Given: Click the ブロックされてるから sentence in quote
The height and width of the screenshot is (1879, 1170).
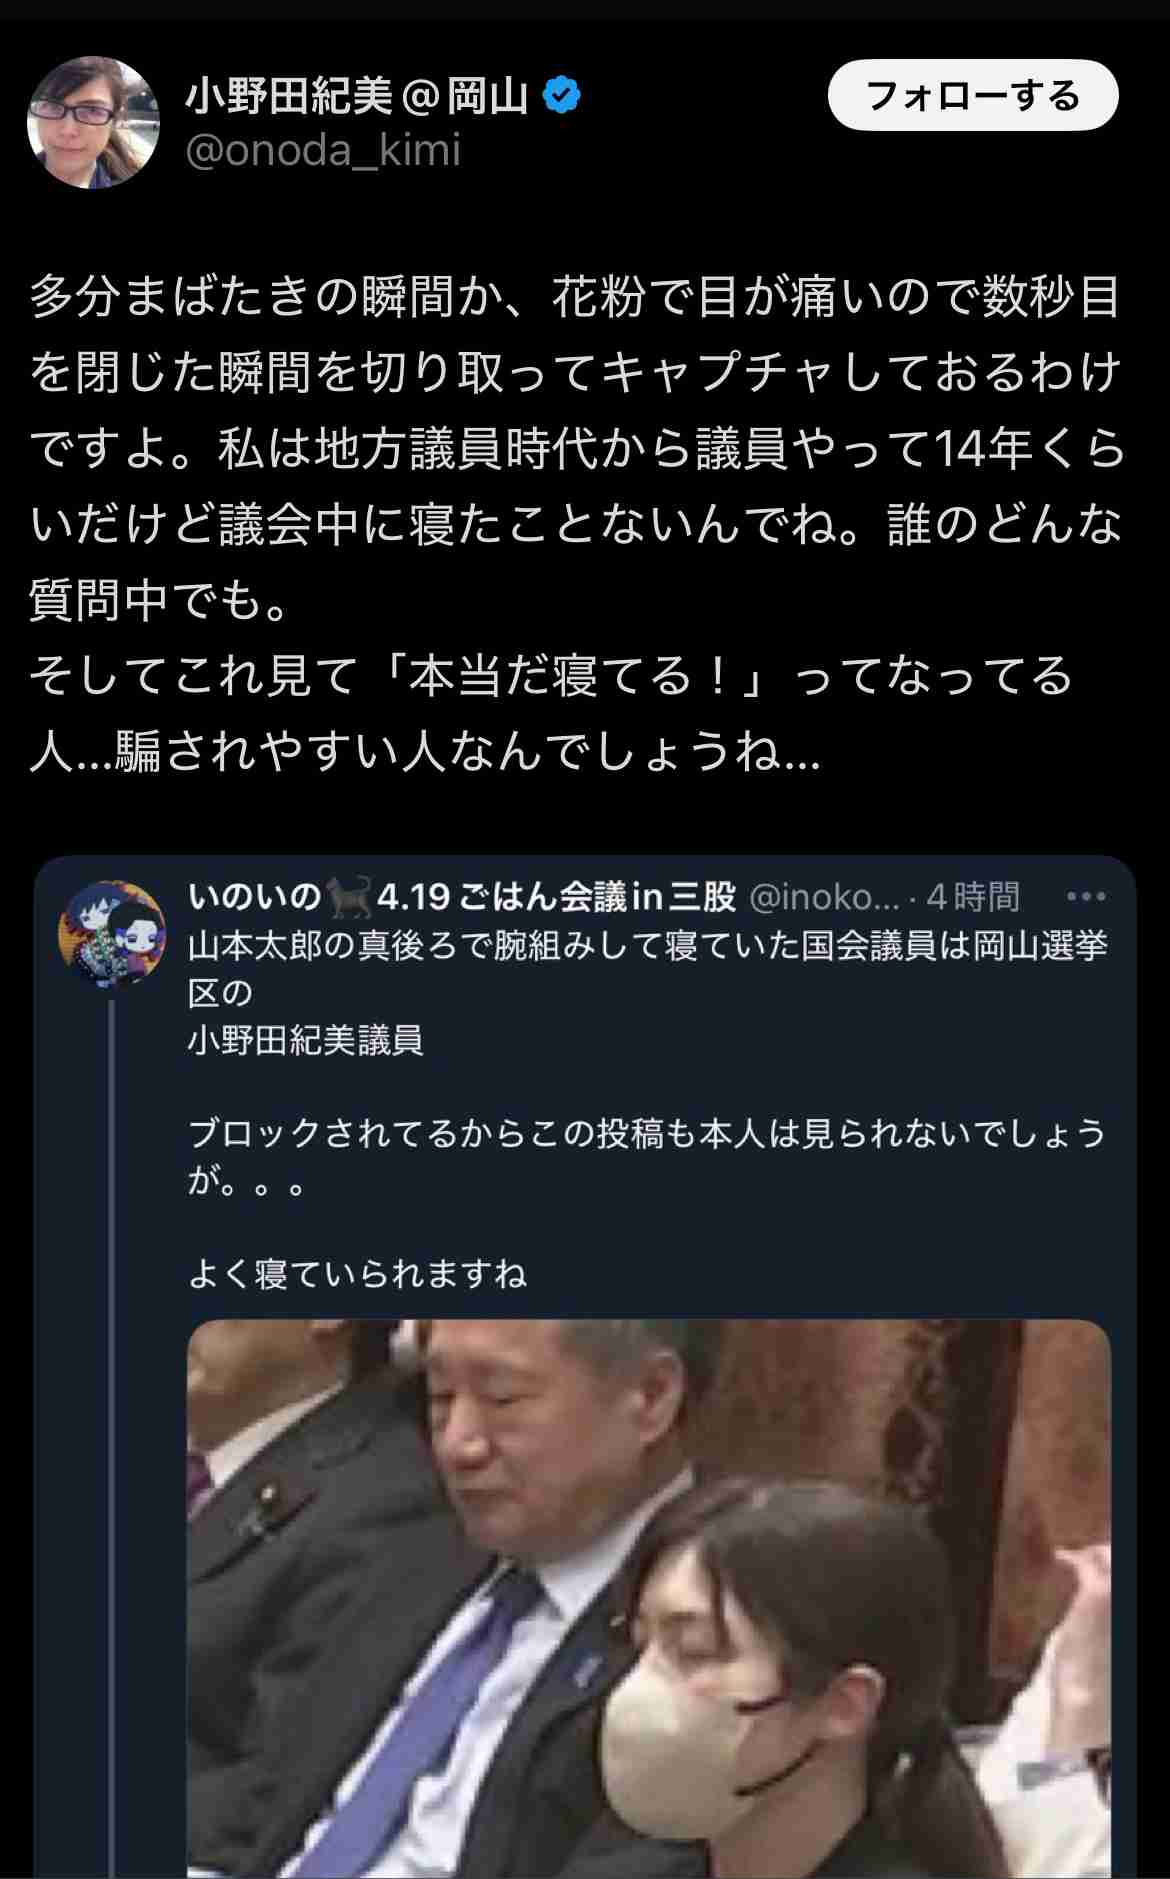Looking at the screenshot, I should click(647, 1157).
